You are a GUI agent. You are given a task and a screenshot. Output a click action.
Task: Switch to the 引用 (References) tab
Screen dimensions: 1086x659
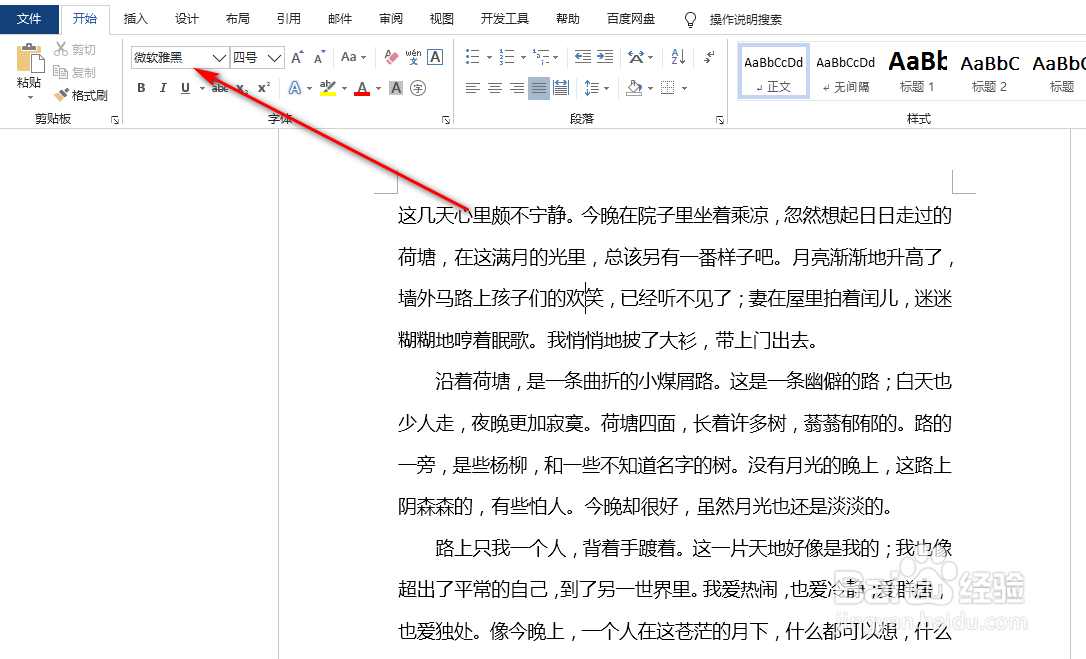(x=289, y=19)
